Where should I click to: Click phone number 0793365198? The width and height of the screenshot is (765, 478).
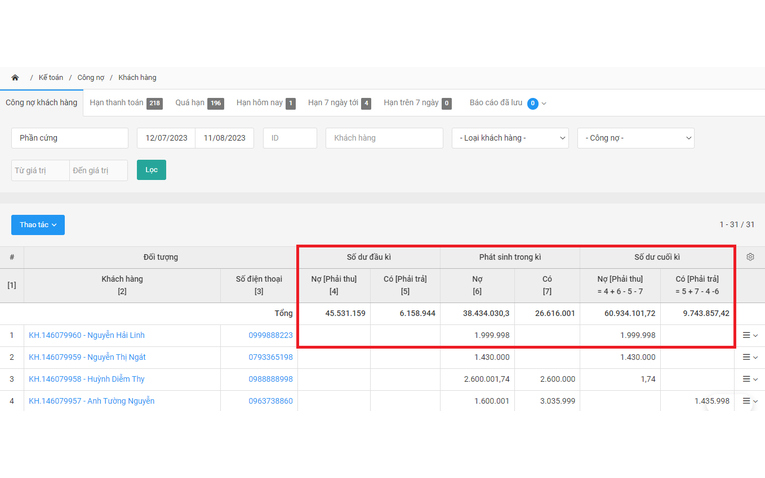pos(271,357)
